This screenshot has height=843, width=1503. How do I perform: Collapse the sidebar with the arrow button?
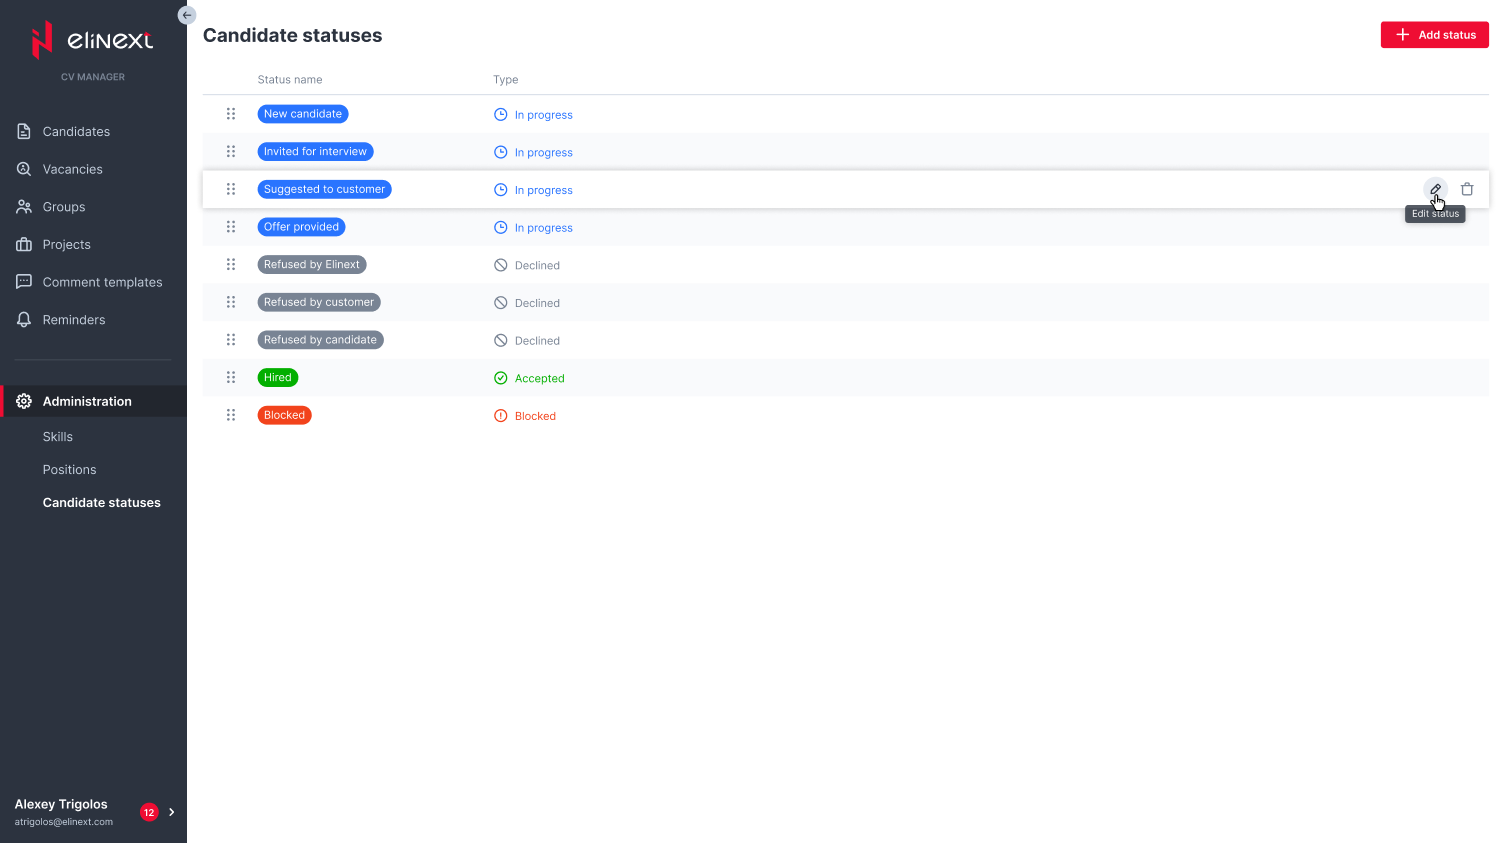[x=187, y=15]
